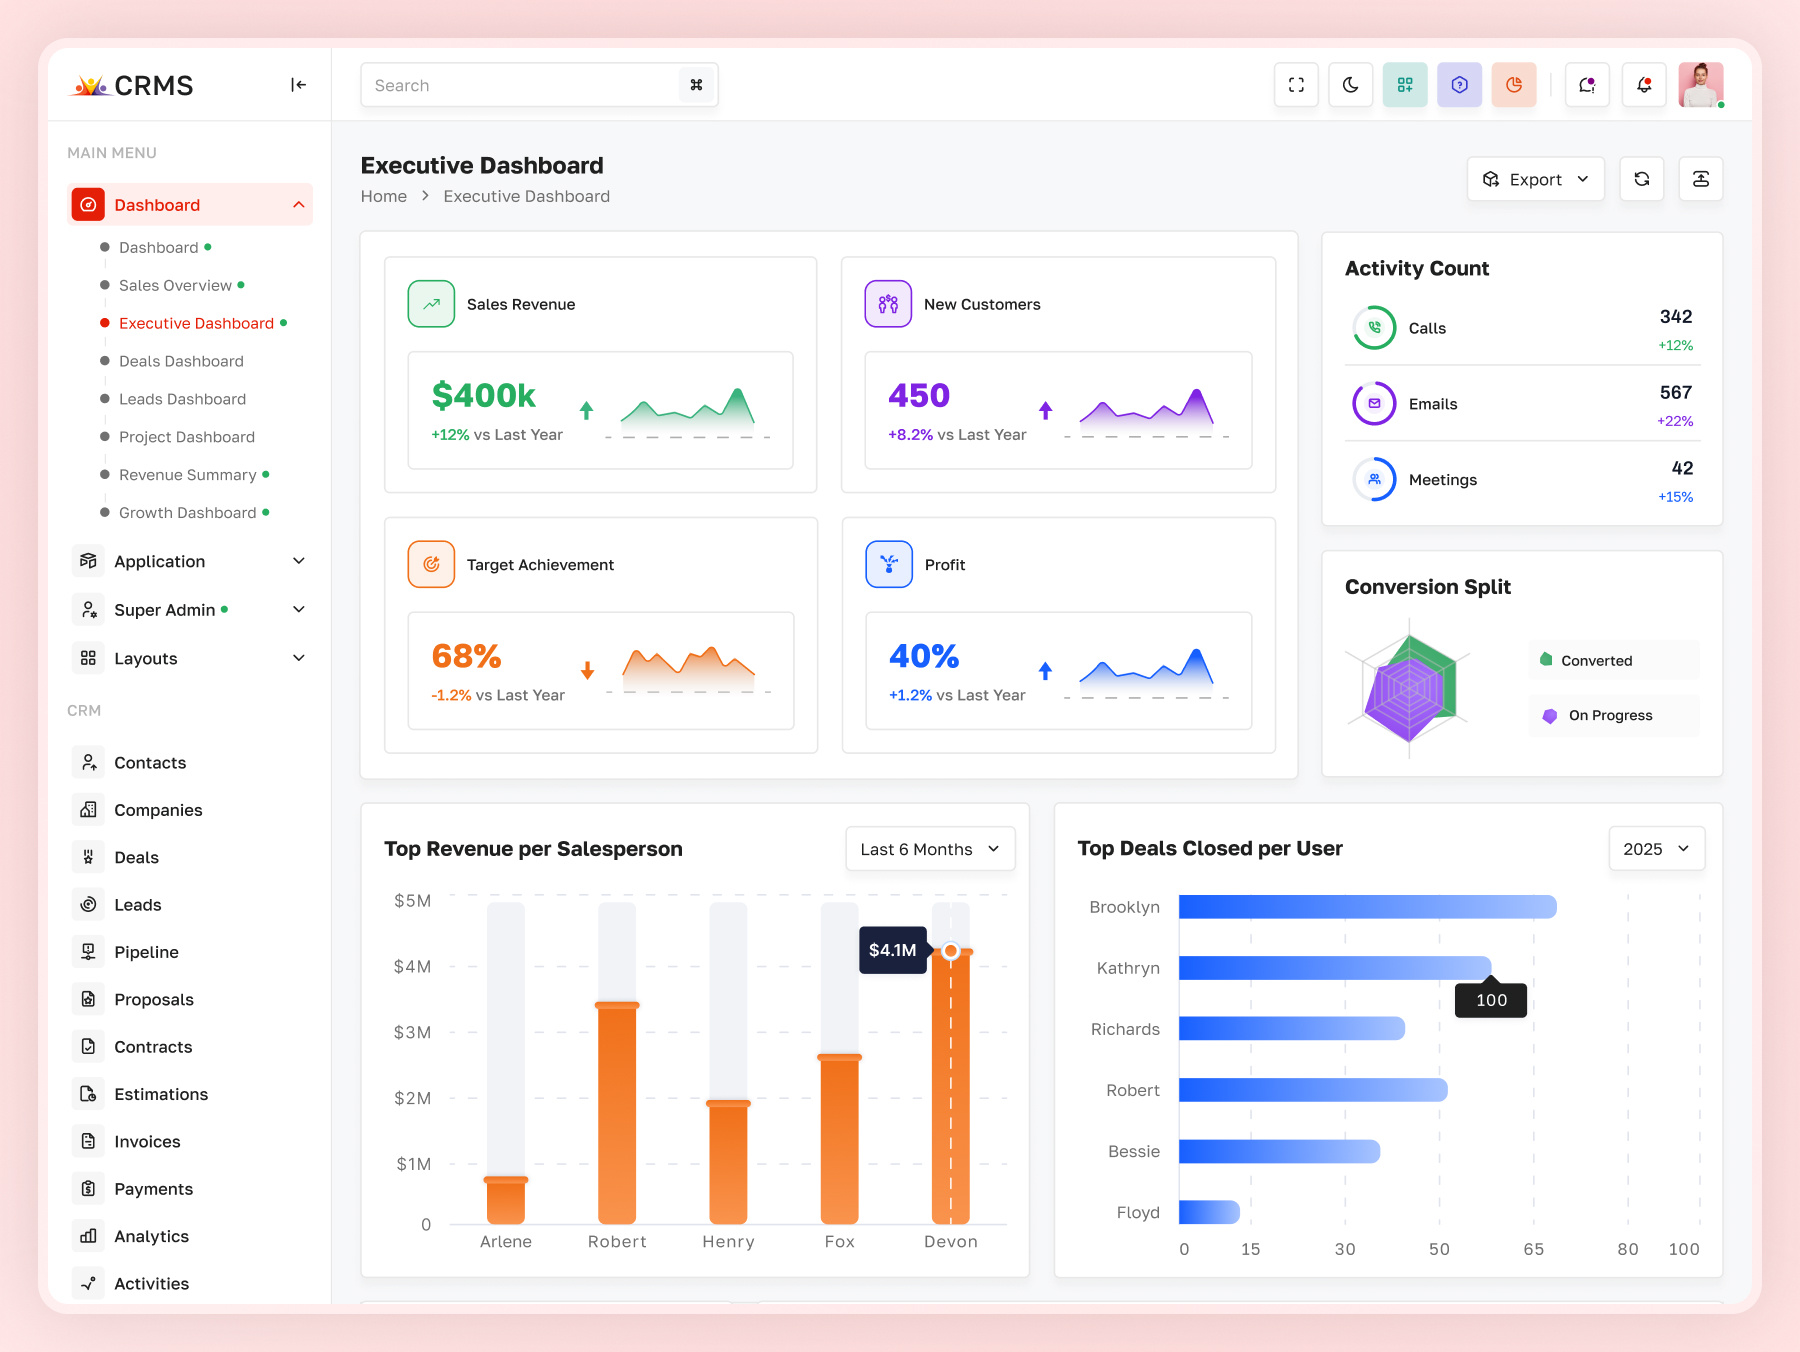Click the Invoices sidebar icon
The width and height of the screenshot is (1800, 1352).
point(88,1141)
